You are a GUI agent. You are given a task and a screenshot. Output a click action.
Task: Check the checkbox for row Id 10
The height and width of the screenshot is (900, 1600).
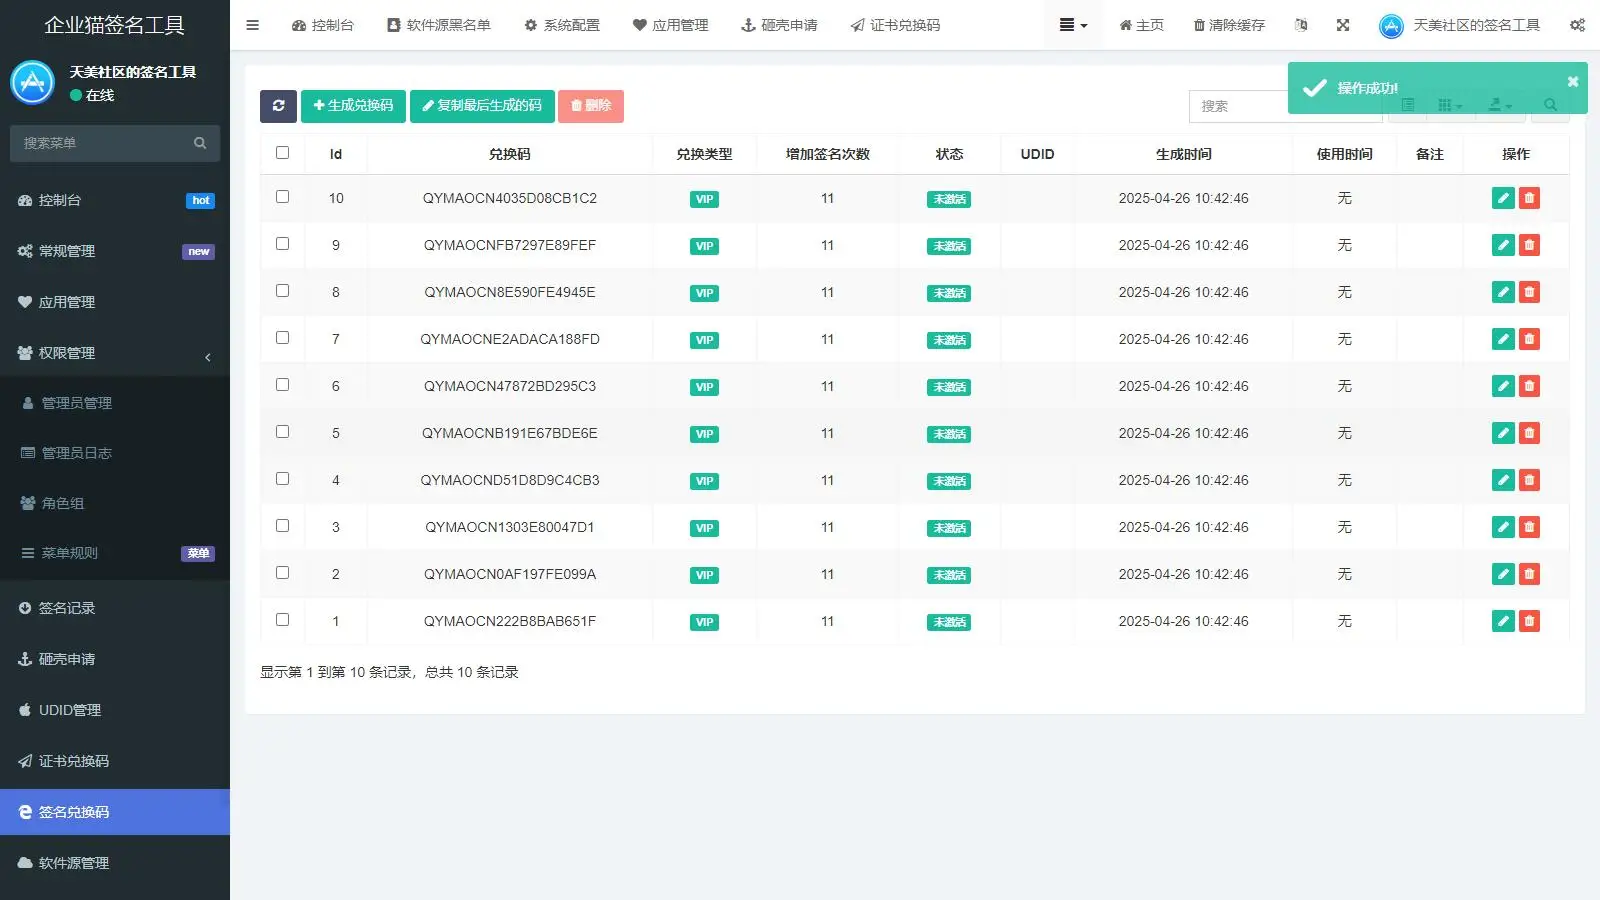283,198
